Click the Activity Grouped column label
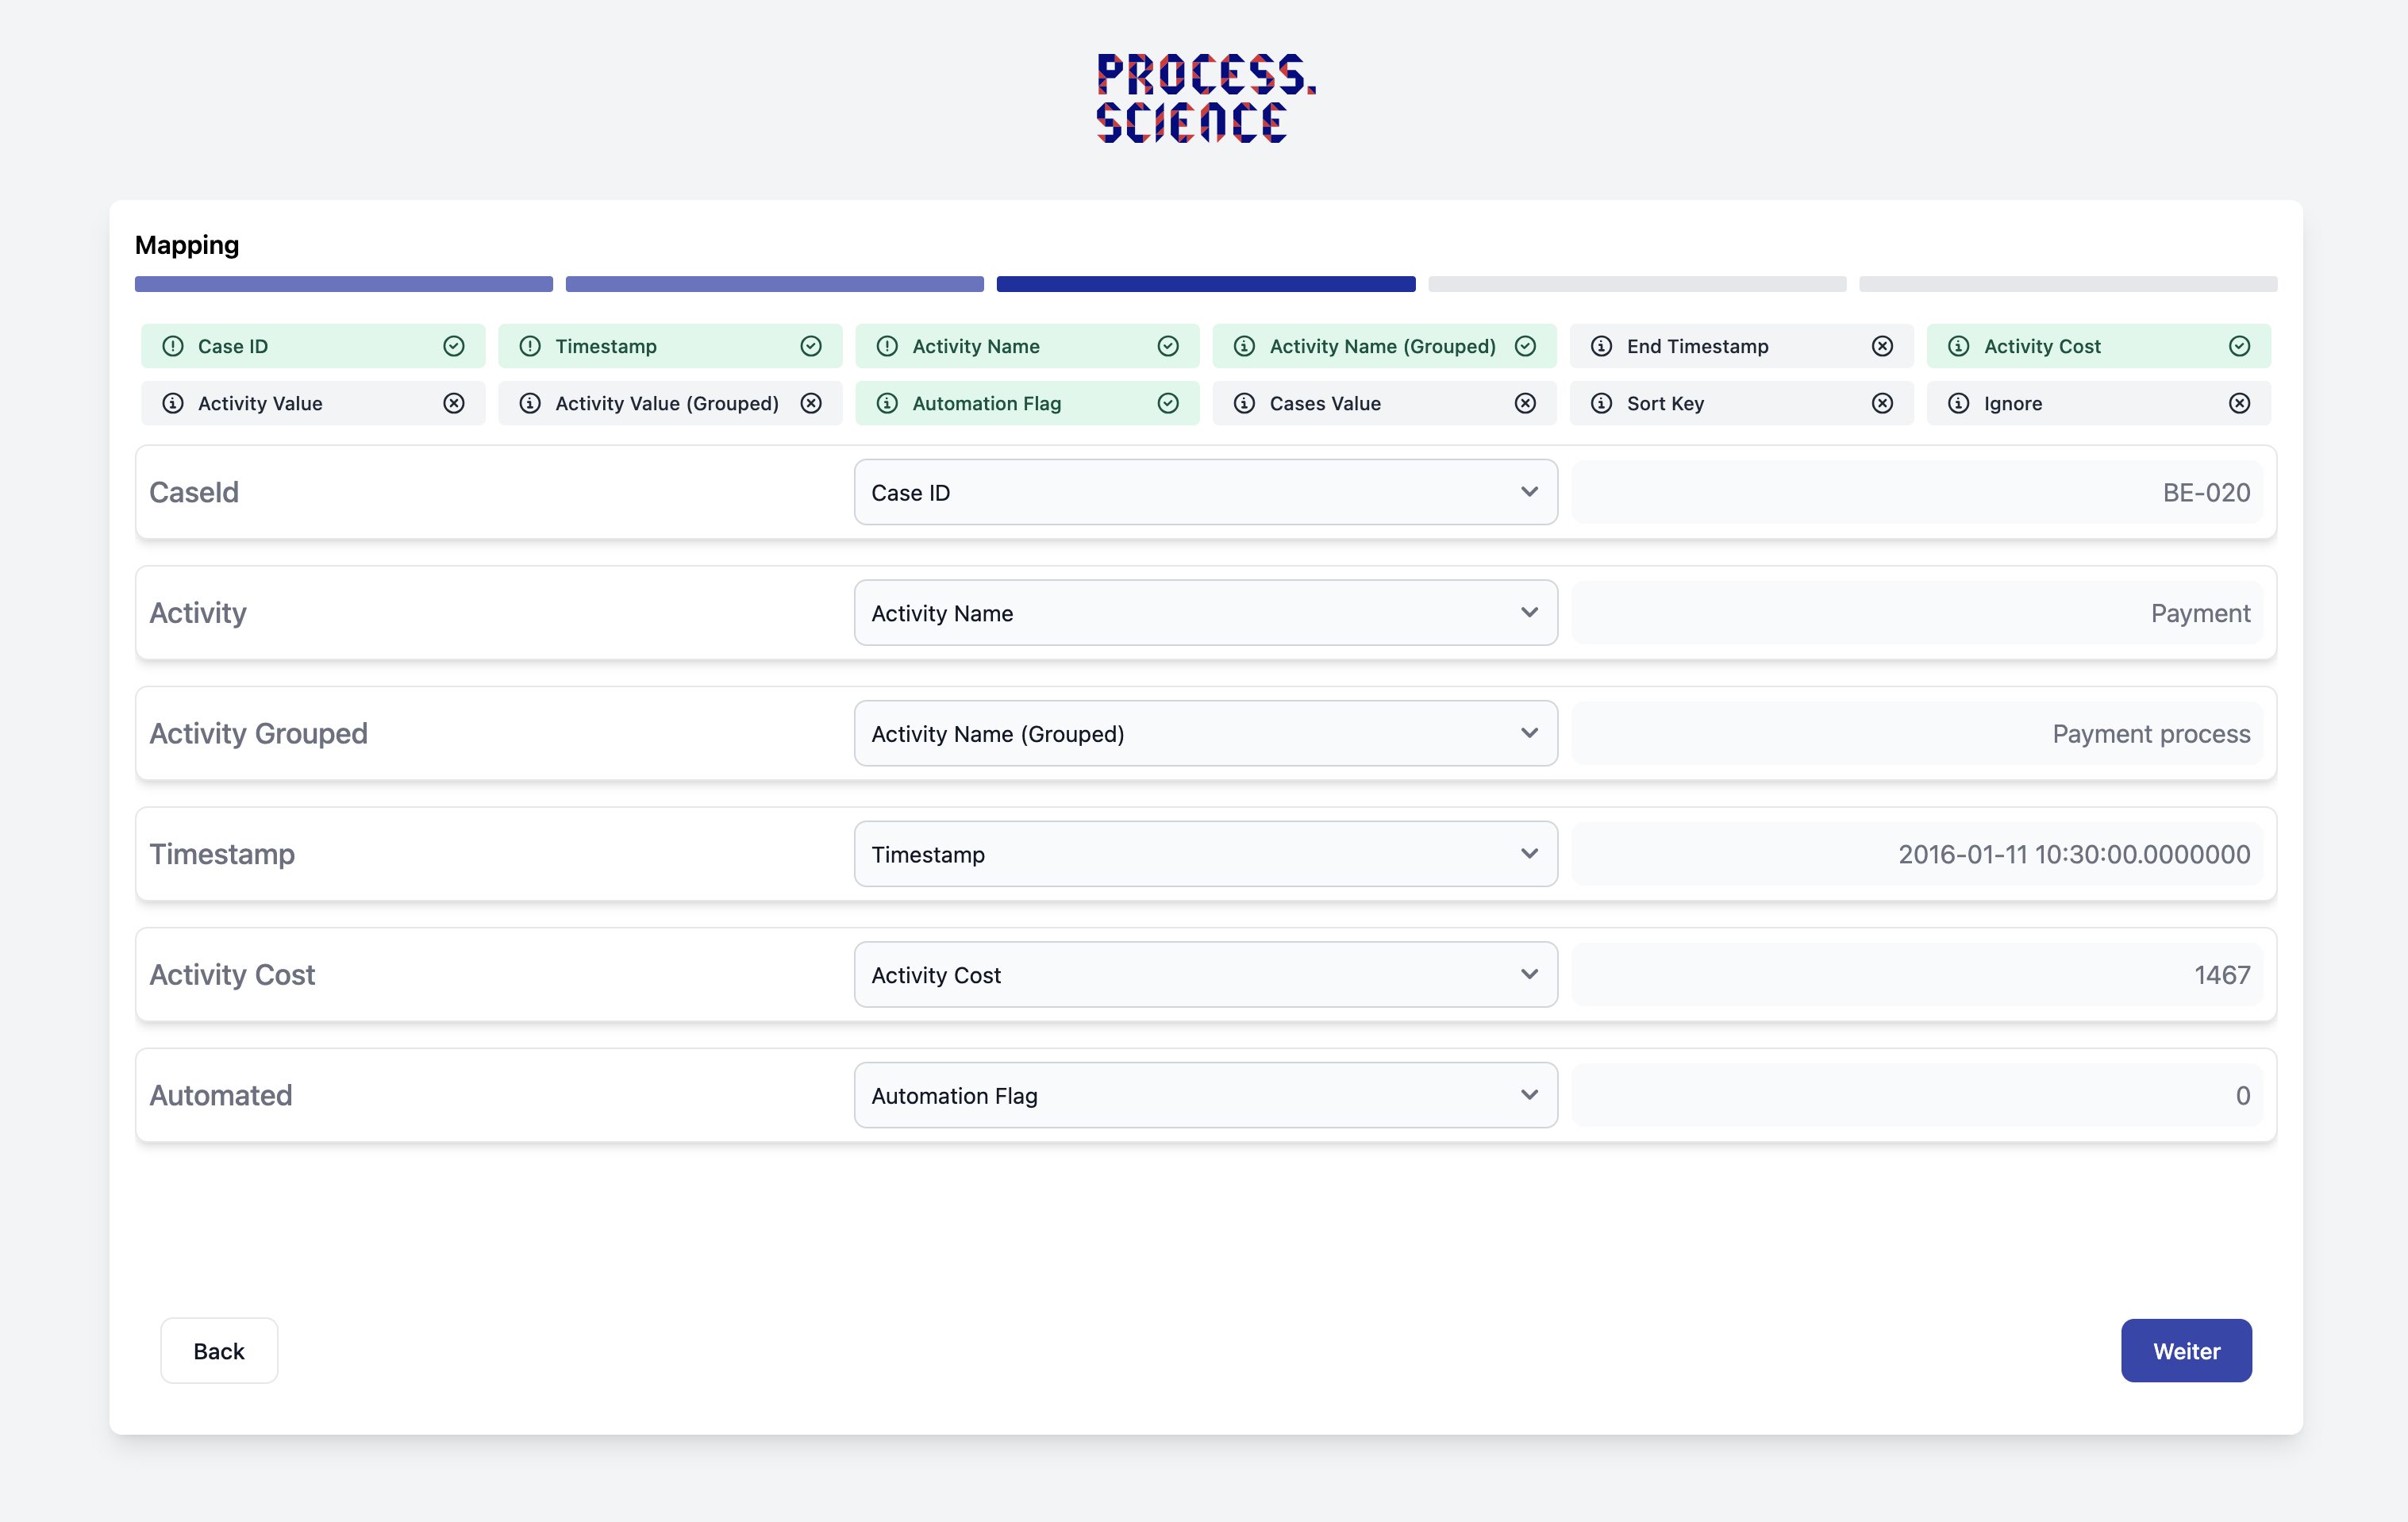Screen dimensions: 2408x1522 [258, 733]
